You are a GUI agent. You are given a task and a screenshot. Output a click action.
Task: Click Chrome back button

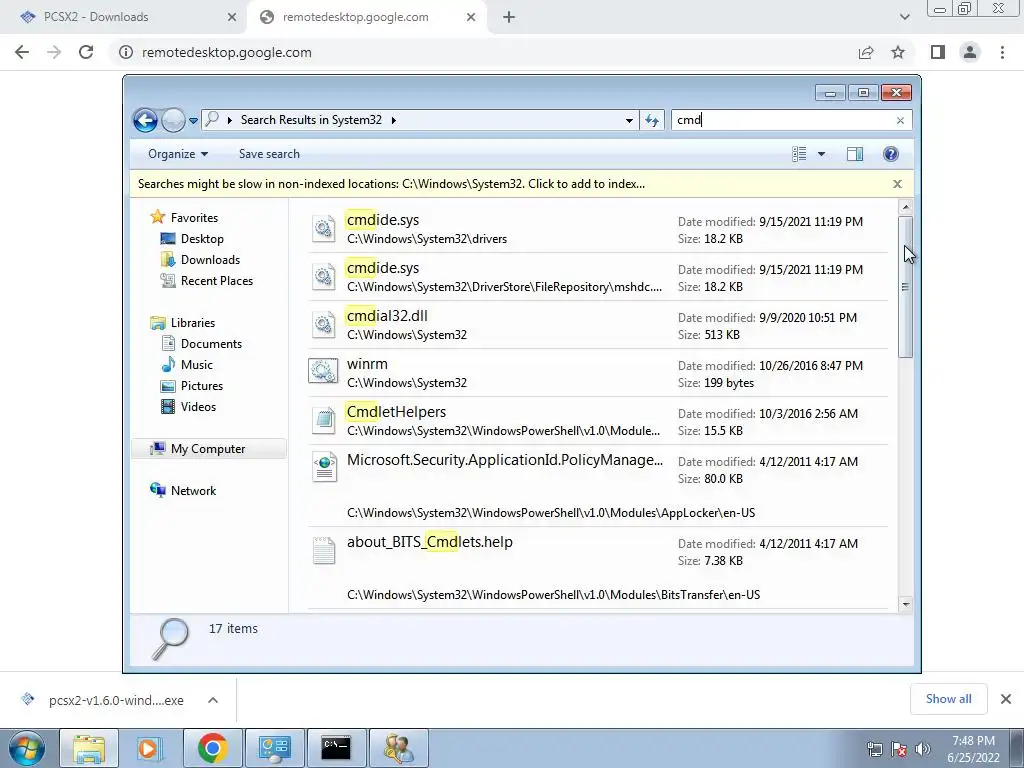click(22, 52)
